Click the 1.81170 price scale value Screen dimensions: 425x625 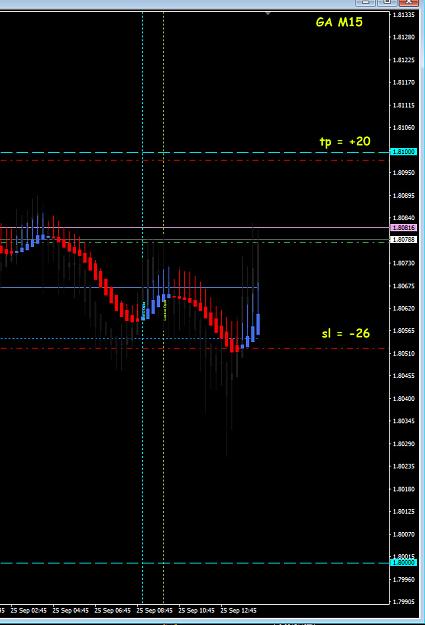click(404, 83)
